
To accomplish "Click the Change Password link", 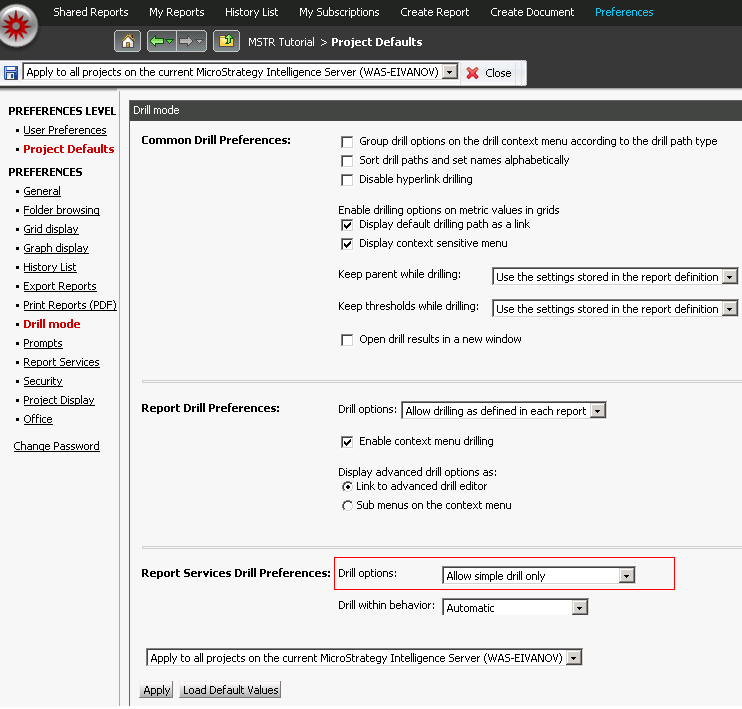I will (57, 446).
